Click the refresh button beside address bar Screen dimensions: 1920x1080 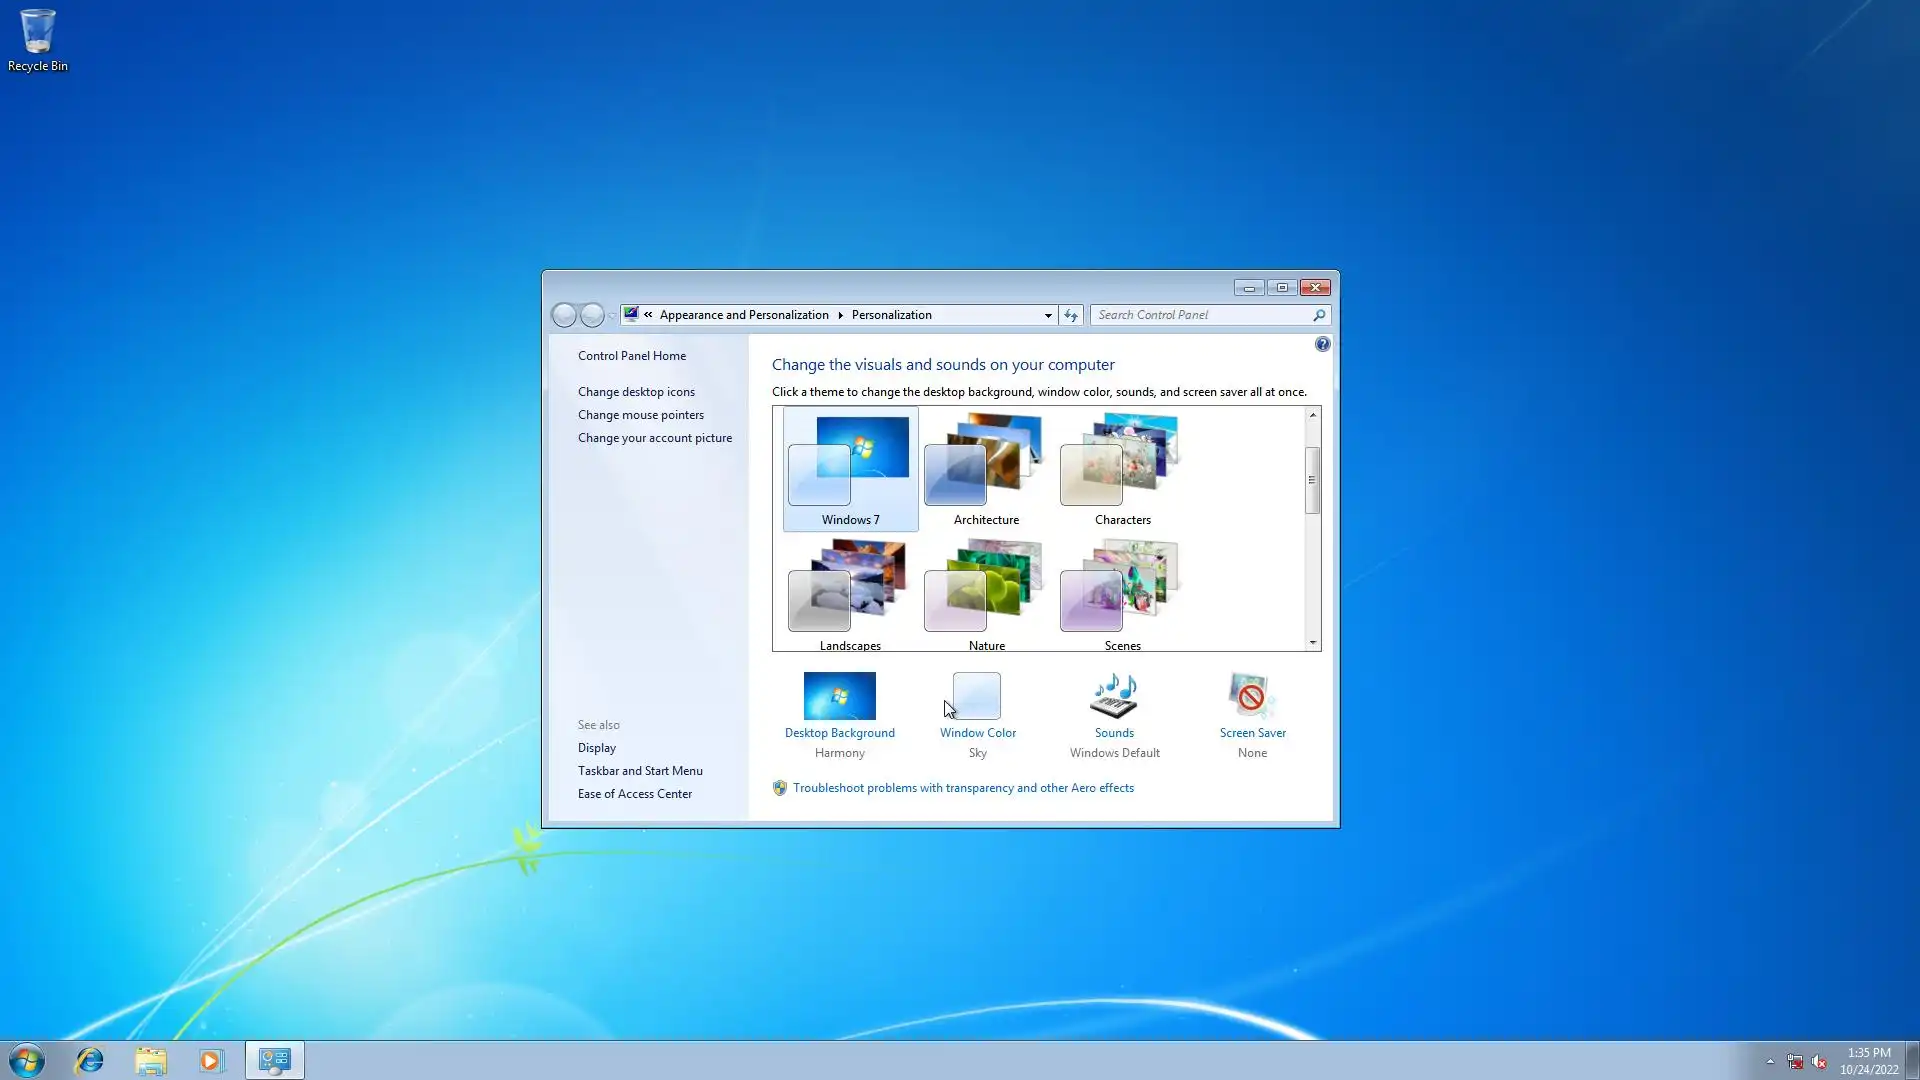[1071, 315]
